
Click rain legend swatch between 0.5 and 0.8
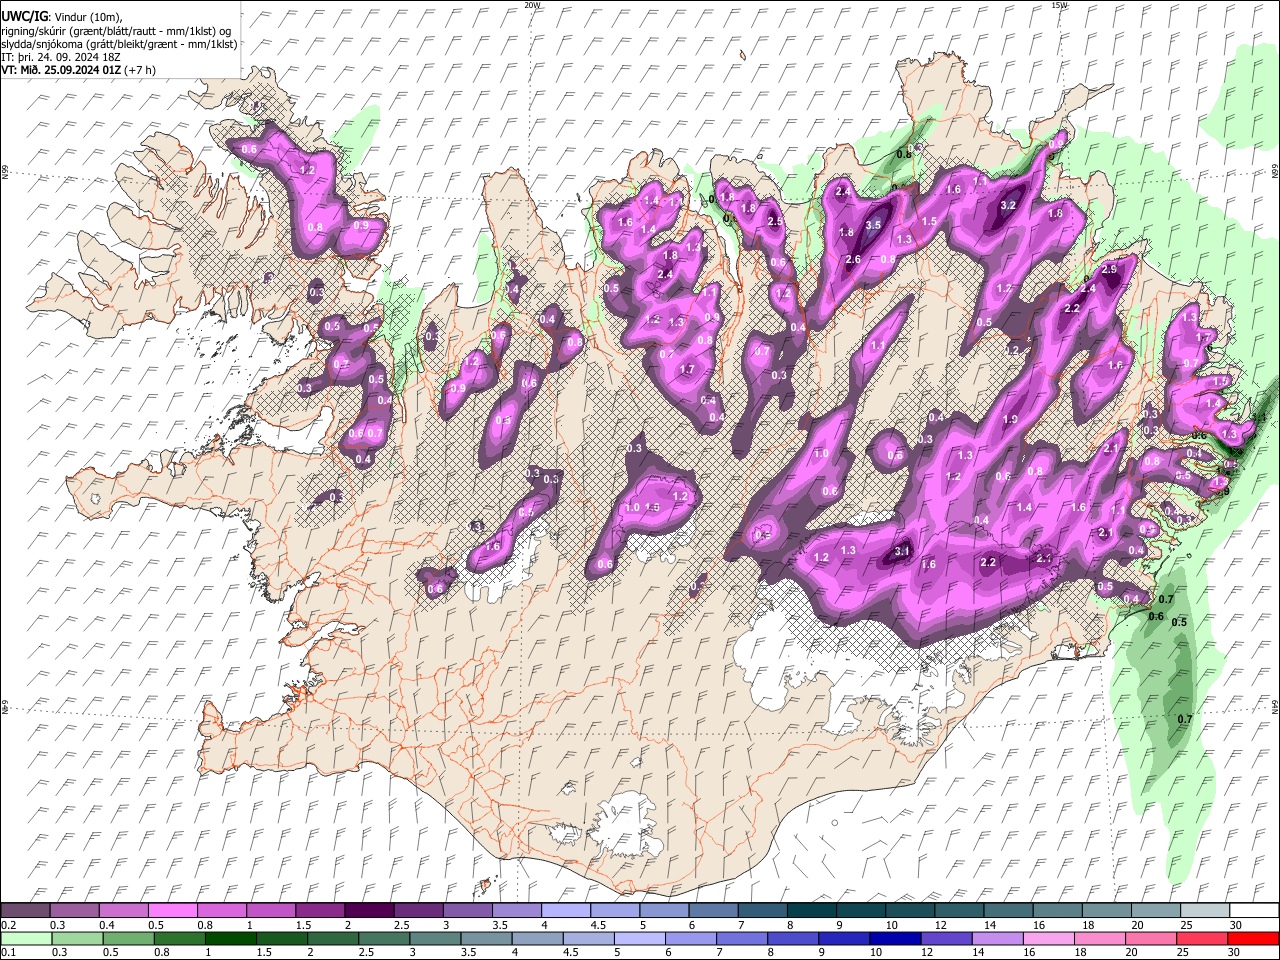[x=128, y=938]
